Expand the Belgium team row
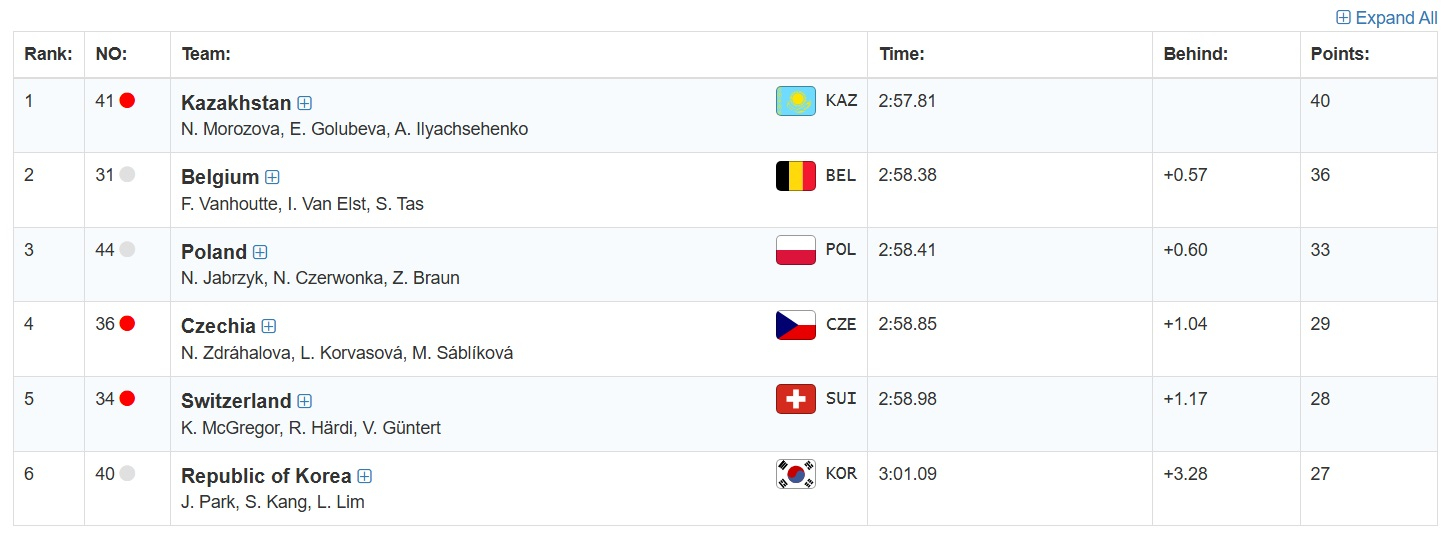1453x548 pixels. tap(272, 178)
